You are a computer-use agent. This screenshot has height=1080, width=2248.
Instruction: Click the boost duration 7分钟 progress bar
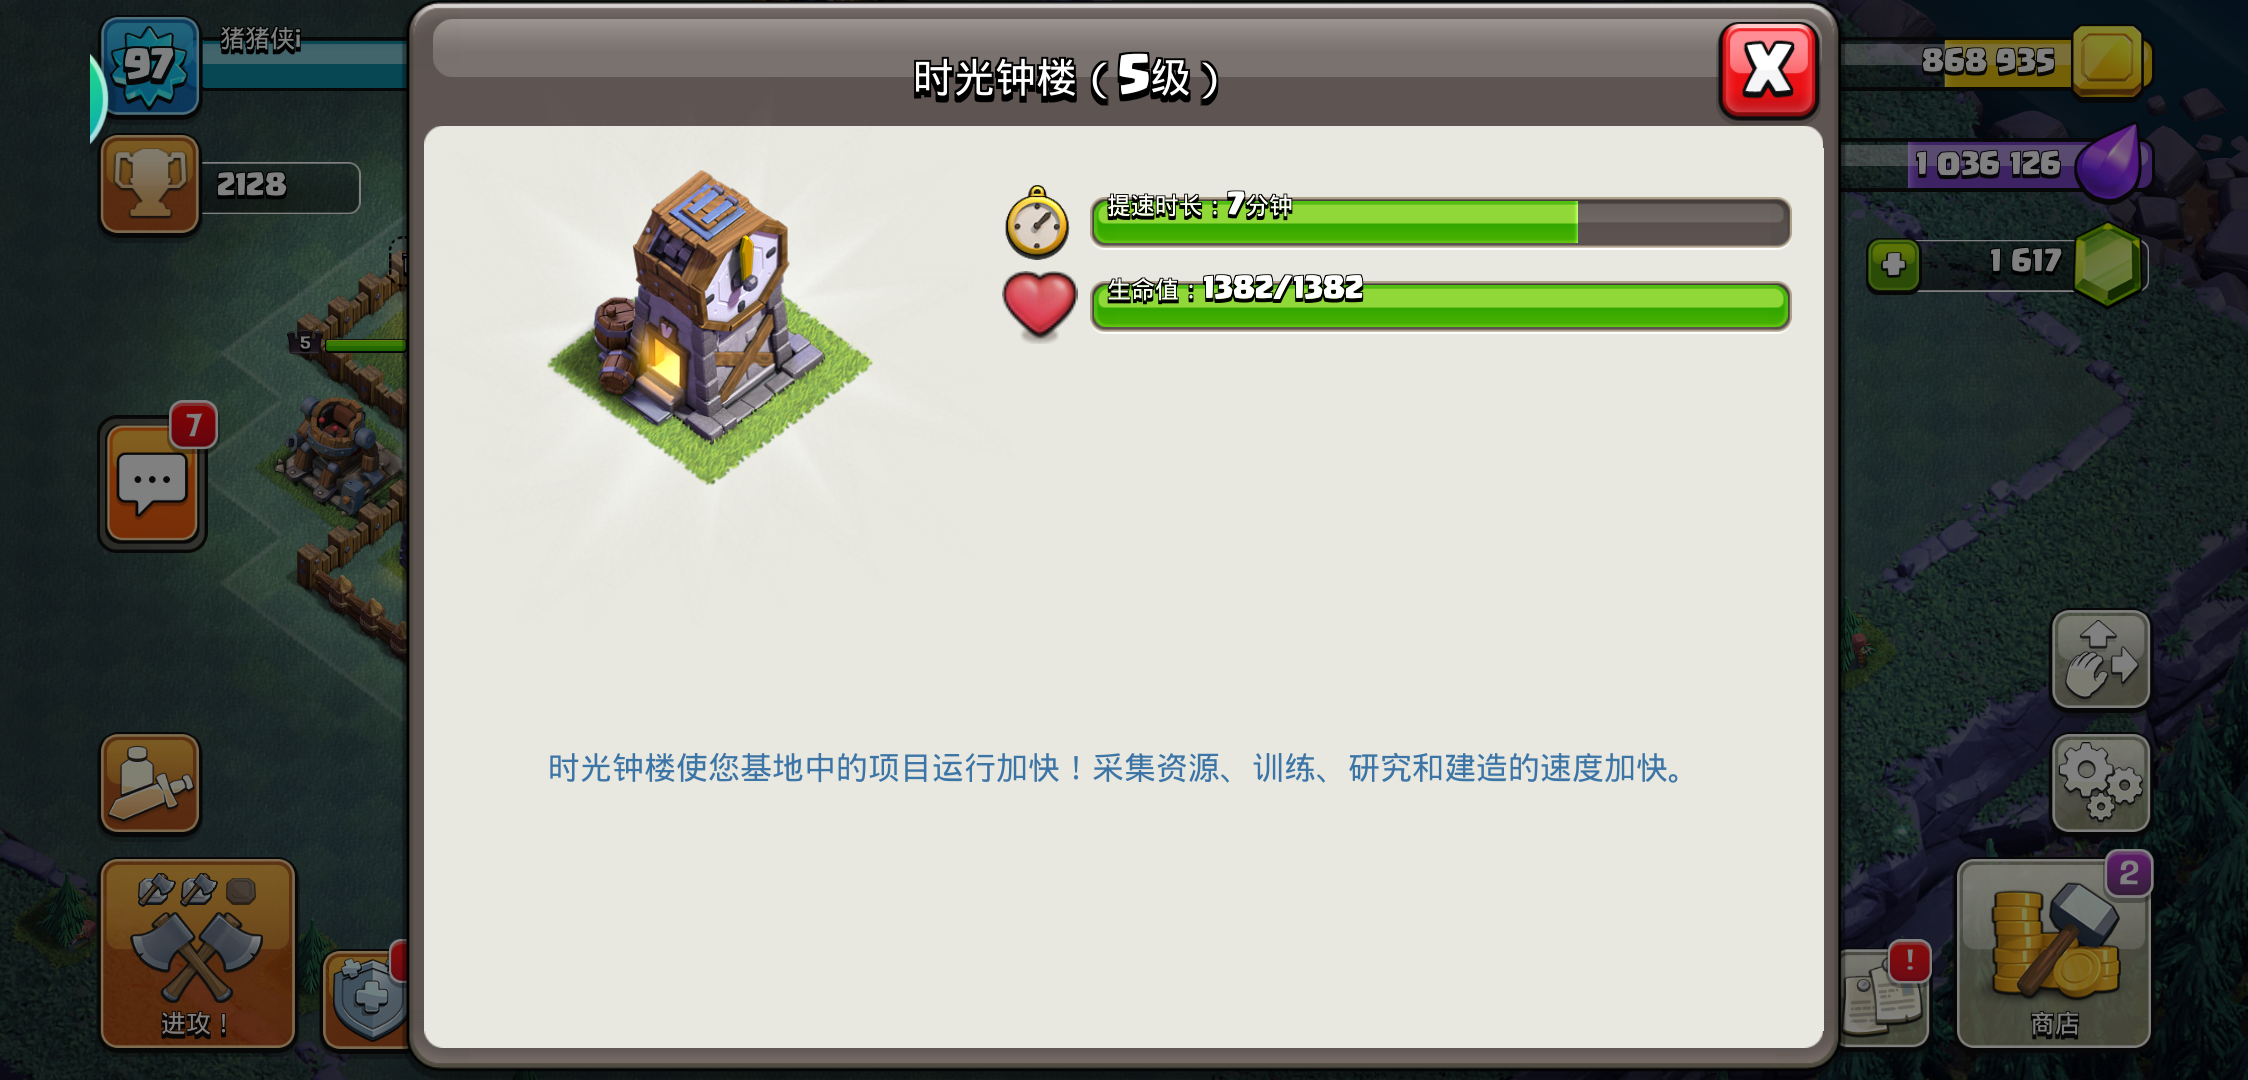1440,222
